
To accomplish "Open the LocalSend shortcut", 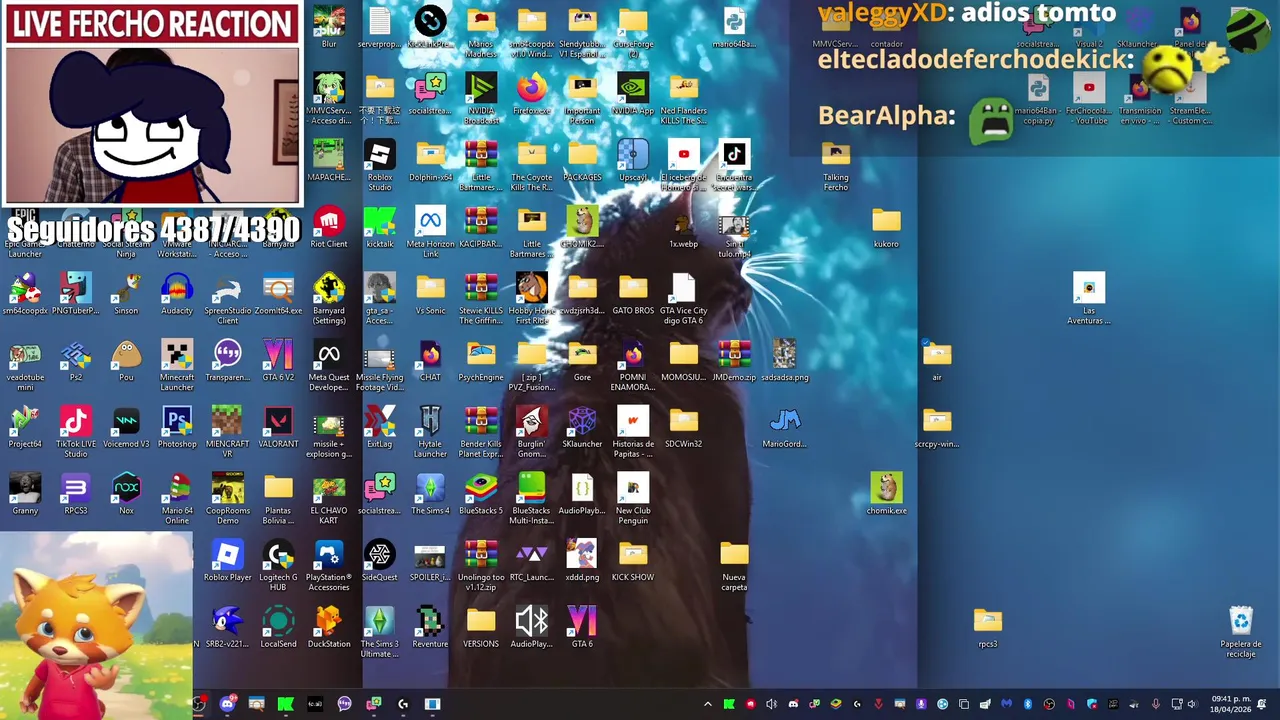I will coord(278,627).
